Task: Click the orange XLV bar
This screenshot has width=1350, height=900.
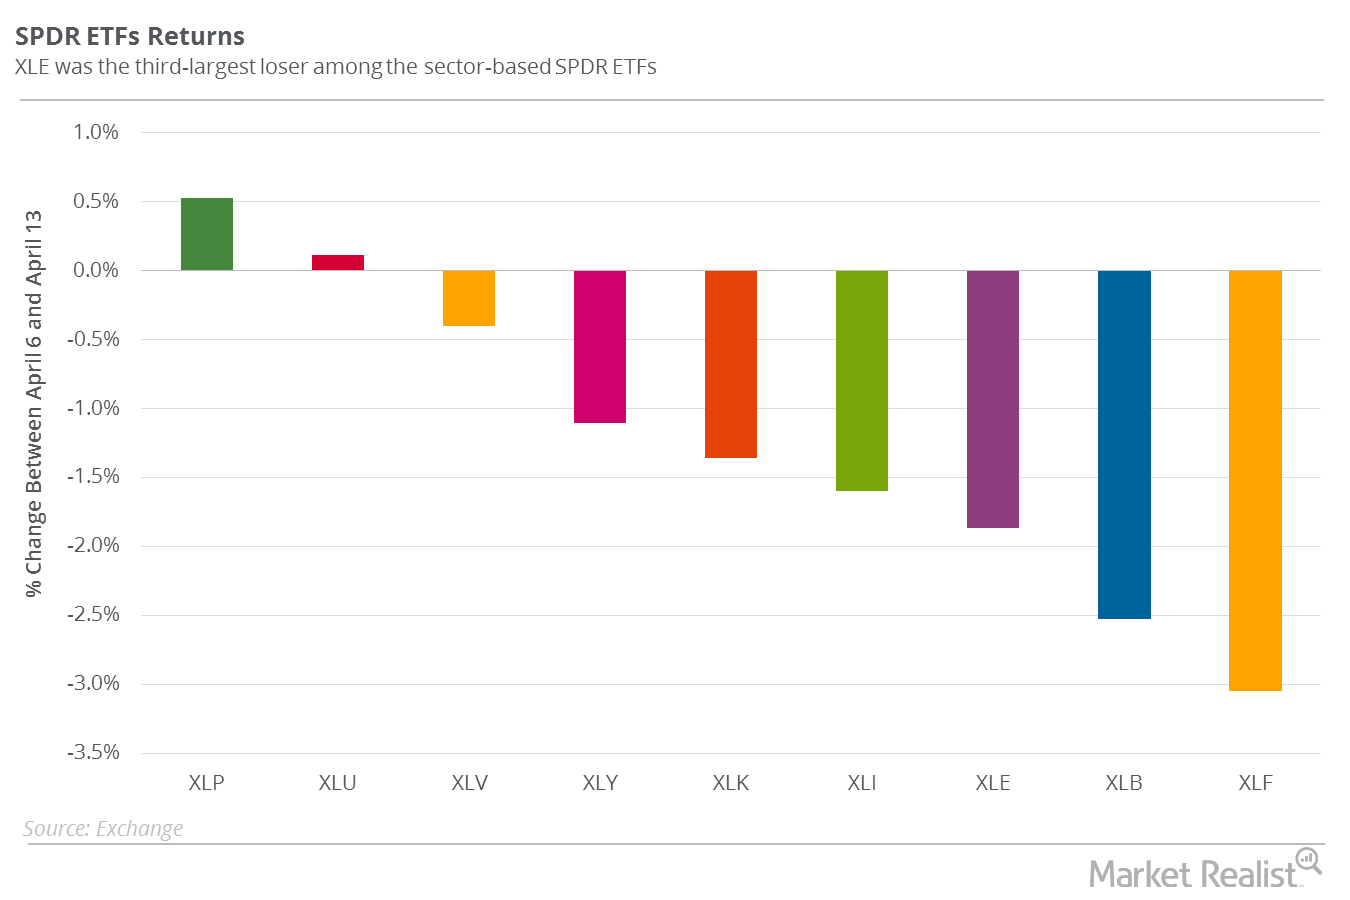Action: point(469,298)
